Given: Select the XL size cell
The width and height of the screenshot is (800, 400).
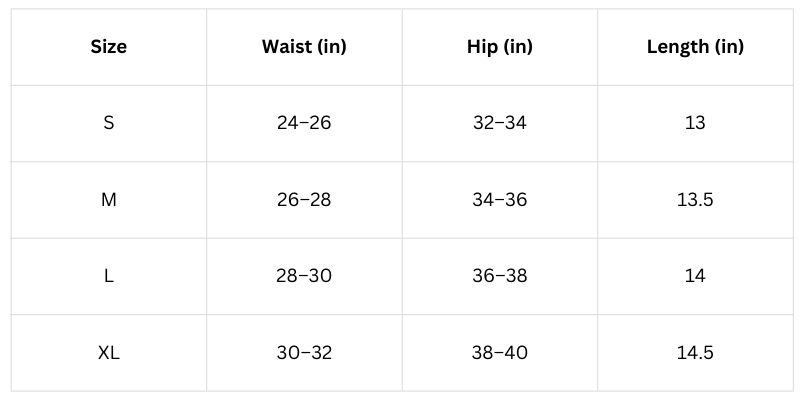Looking at the screenshot, I should pyautogui.click(x=109, y=353).
